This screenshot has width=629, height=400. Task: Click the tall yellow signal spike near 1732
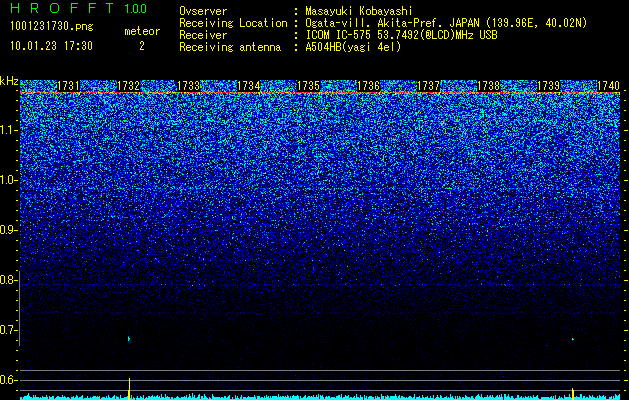tap(129, 388)
